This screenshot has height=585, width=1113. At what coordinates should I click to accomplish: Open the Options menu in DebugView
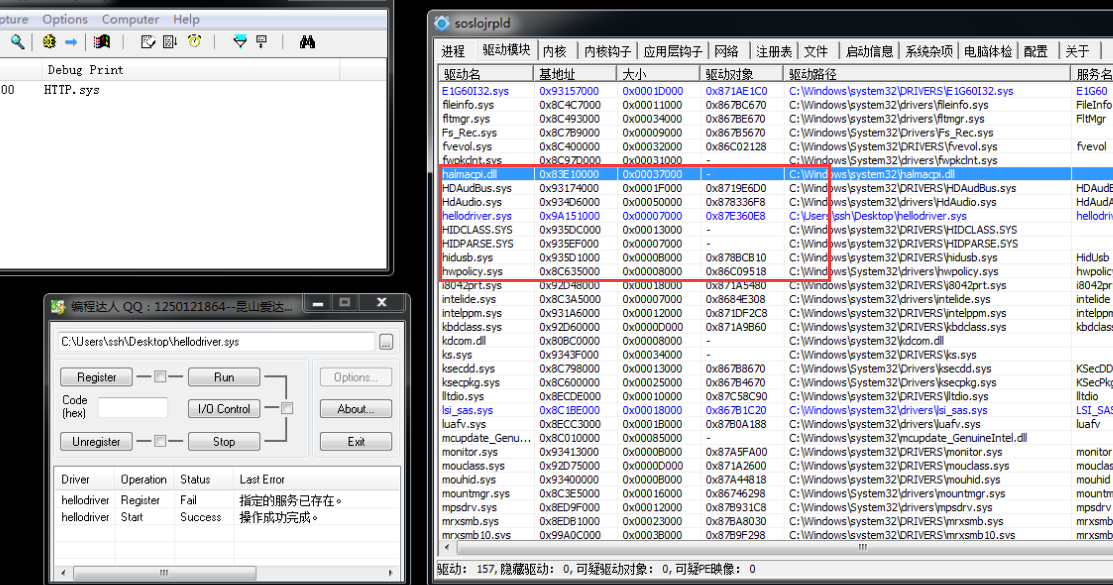click(x=65, y=19)
